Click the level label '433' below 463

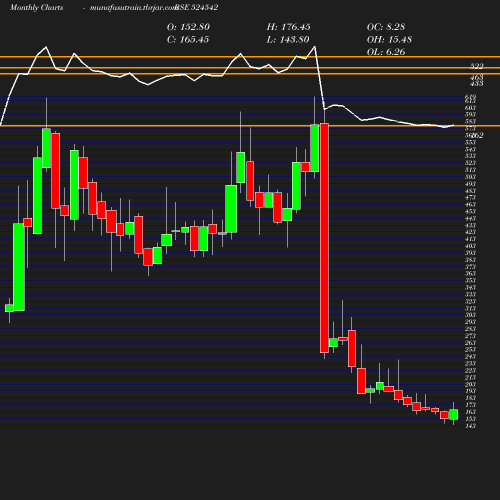477,83
